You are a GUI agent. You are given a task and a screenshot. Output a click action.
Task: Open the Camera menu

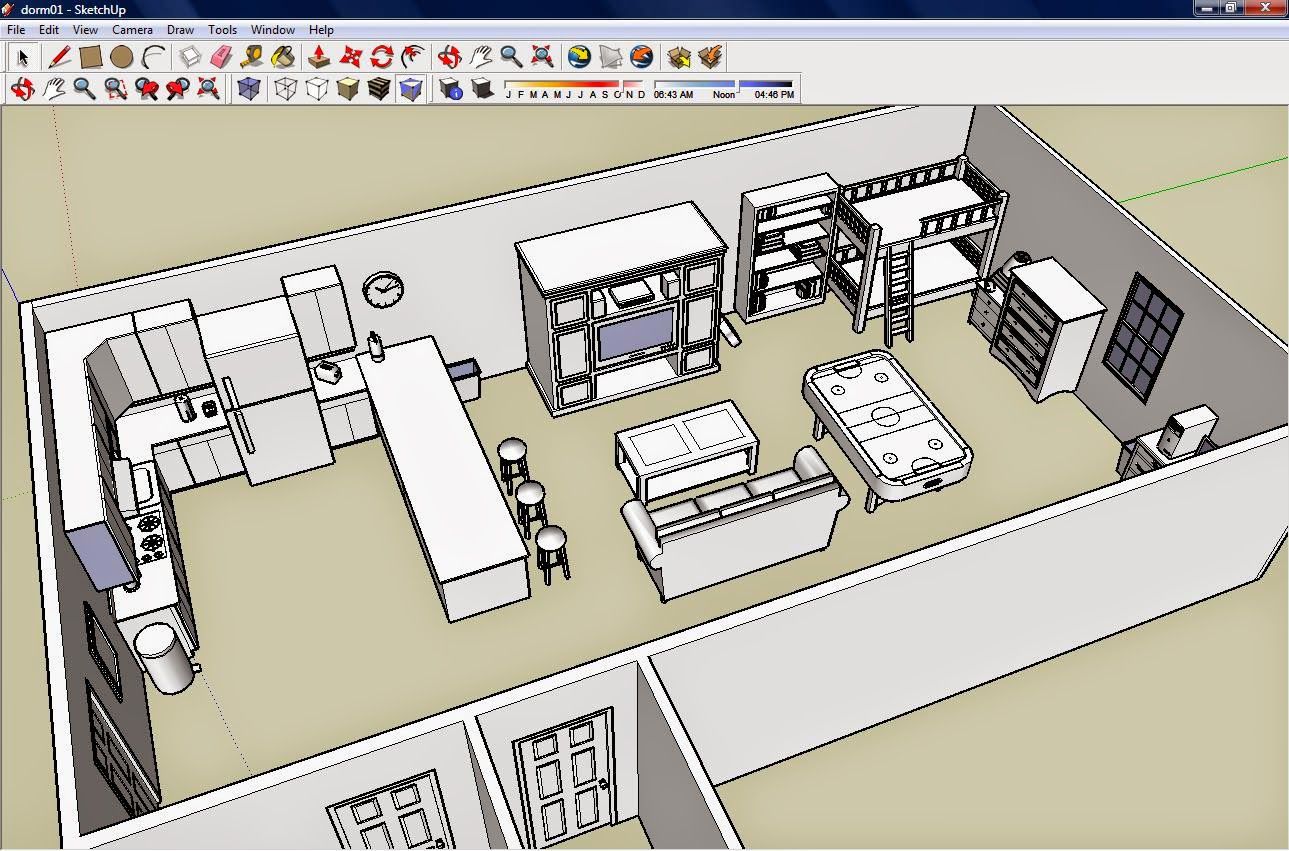(132, 30)
